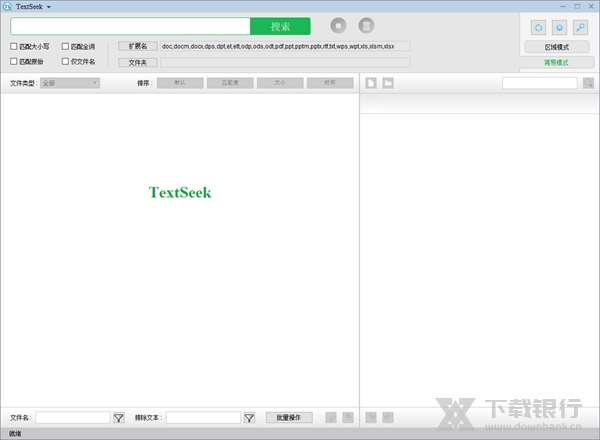Viewport: 600px width, 440px height.
Task: Stop the search with round stop icon
Action: point(338,26)
